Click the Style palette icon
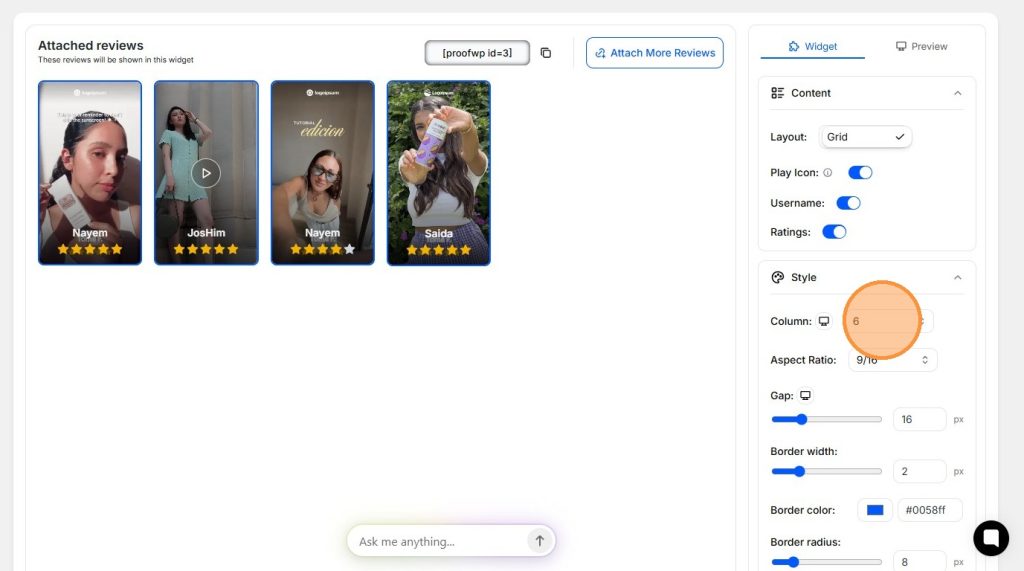This screenshot has width=1024, height=571. (777, 278)
